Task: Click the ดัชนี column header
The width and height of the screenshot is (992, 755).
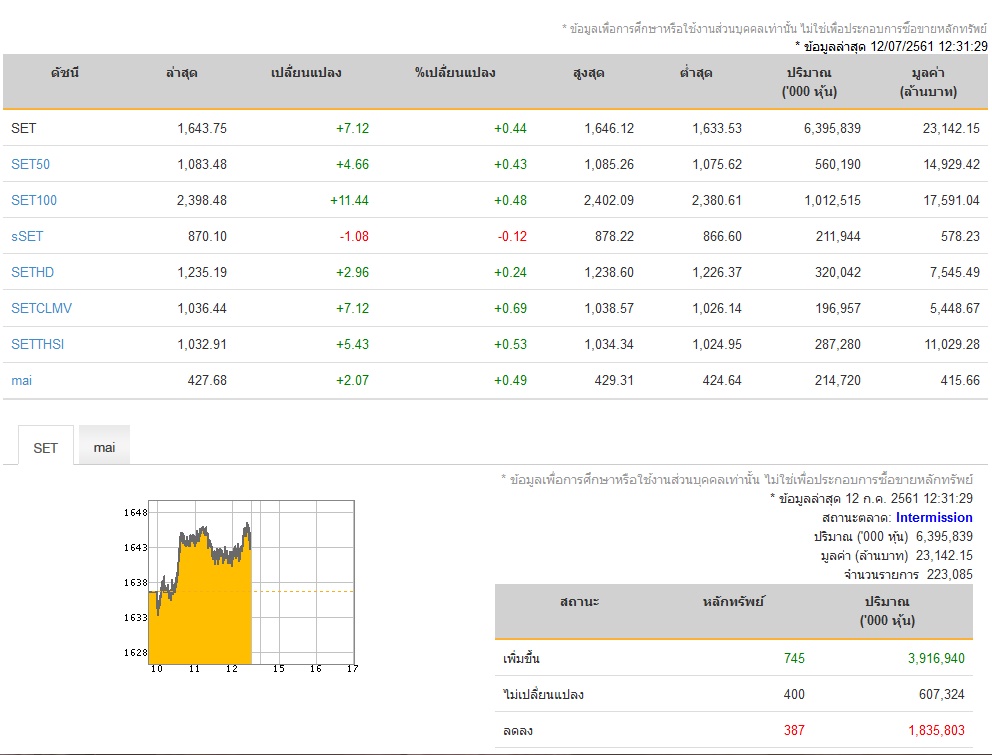Action: click(x=65, y=73)
